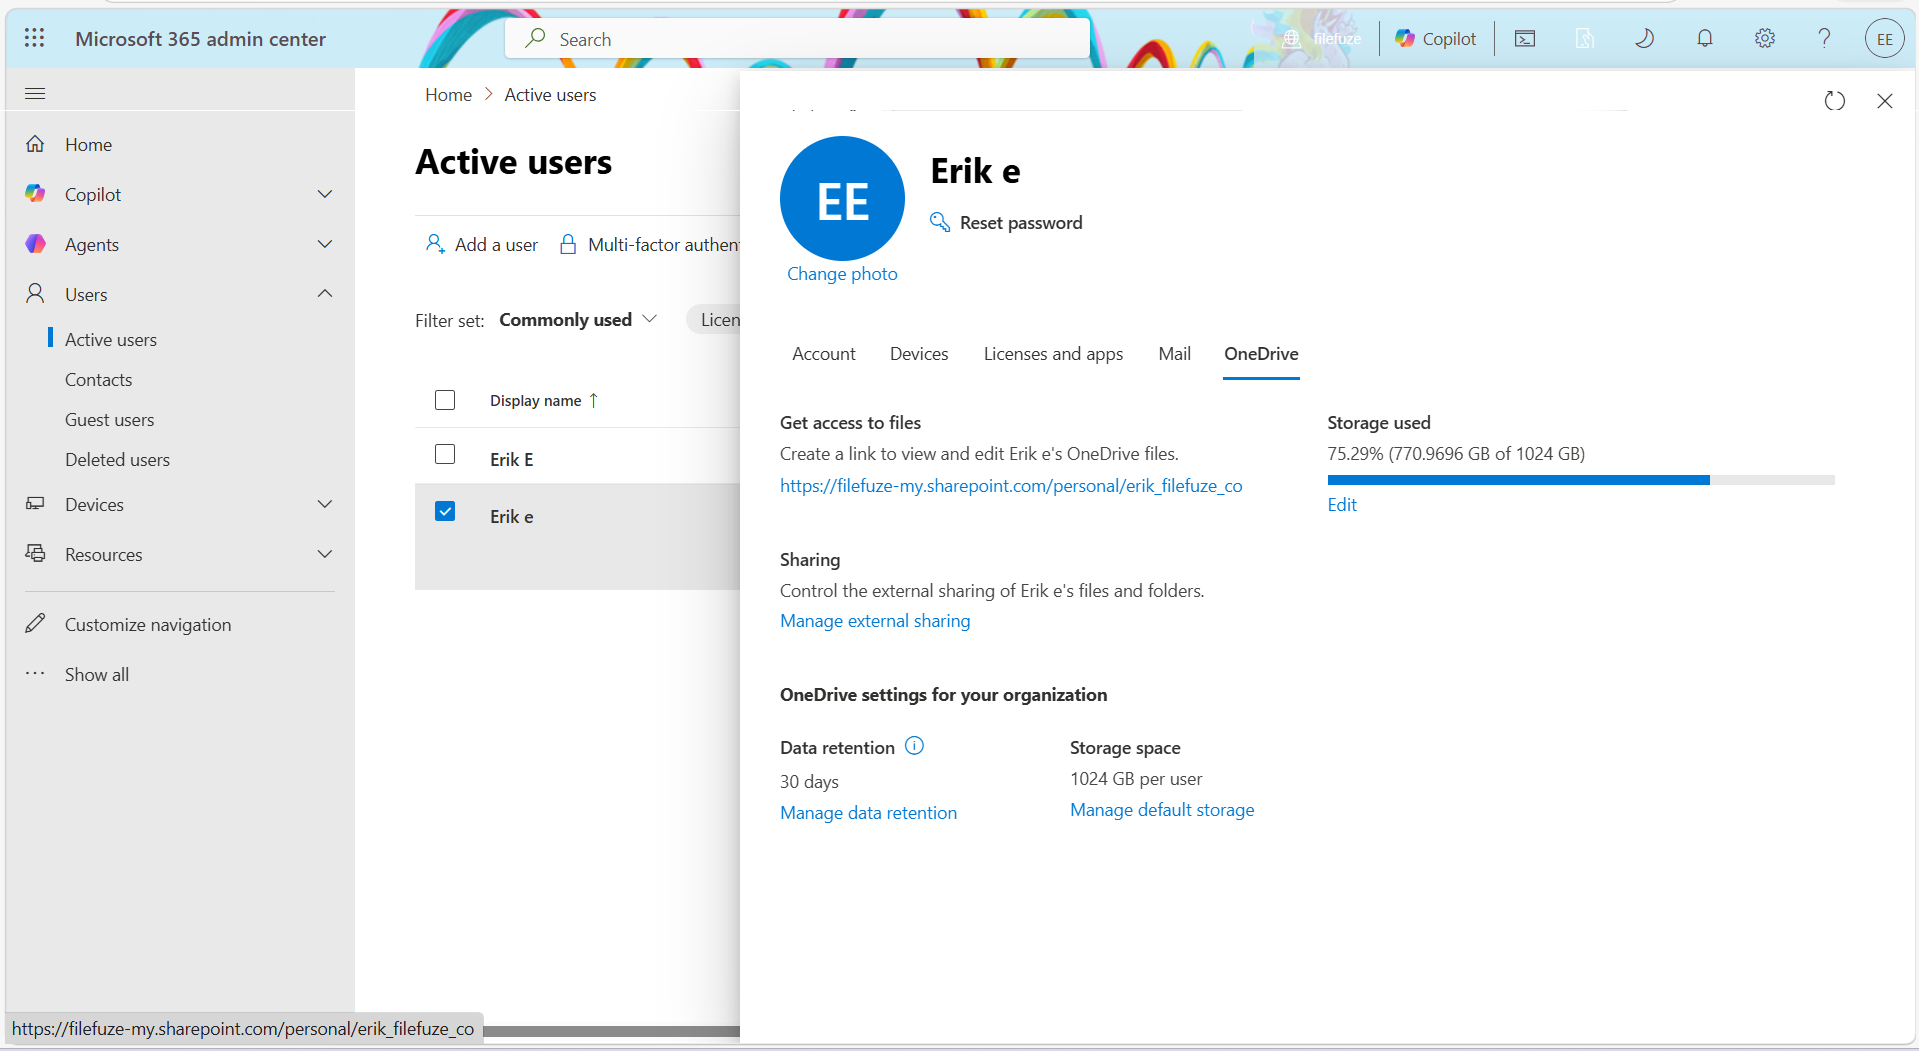Click the Copilot button in header
This screenshot has width=1919, height=1051.
(x=1436, y=39)
